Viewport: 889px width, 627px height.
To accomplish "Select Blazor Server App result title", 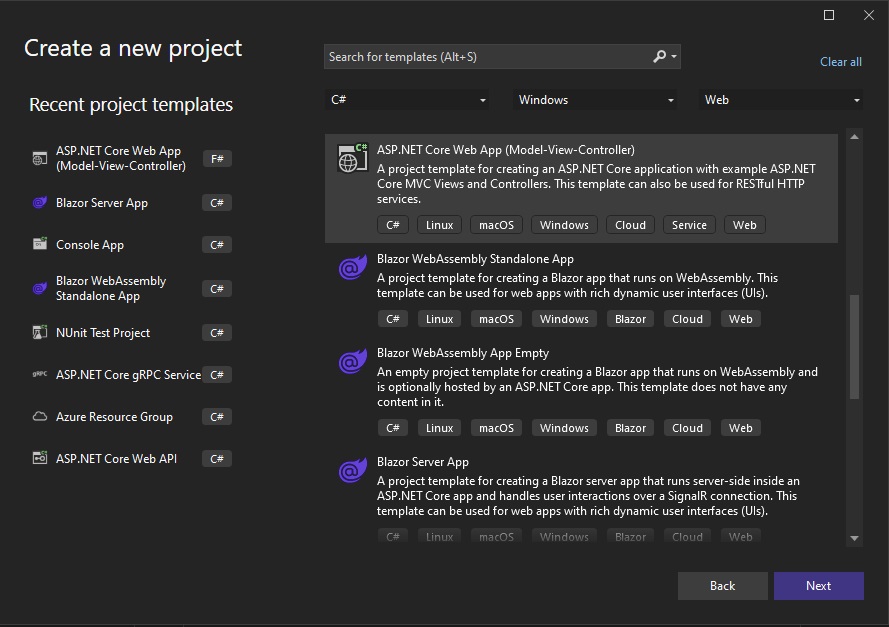I will (x=422, y=461).
